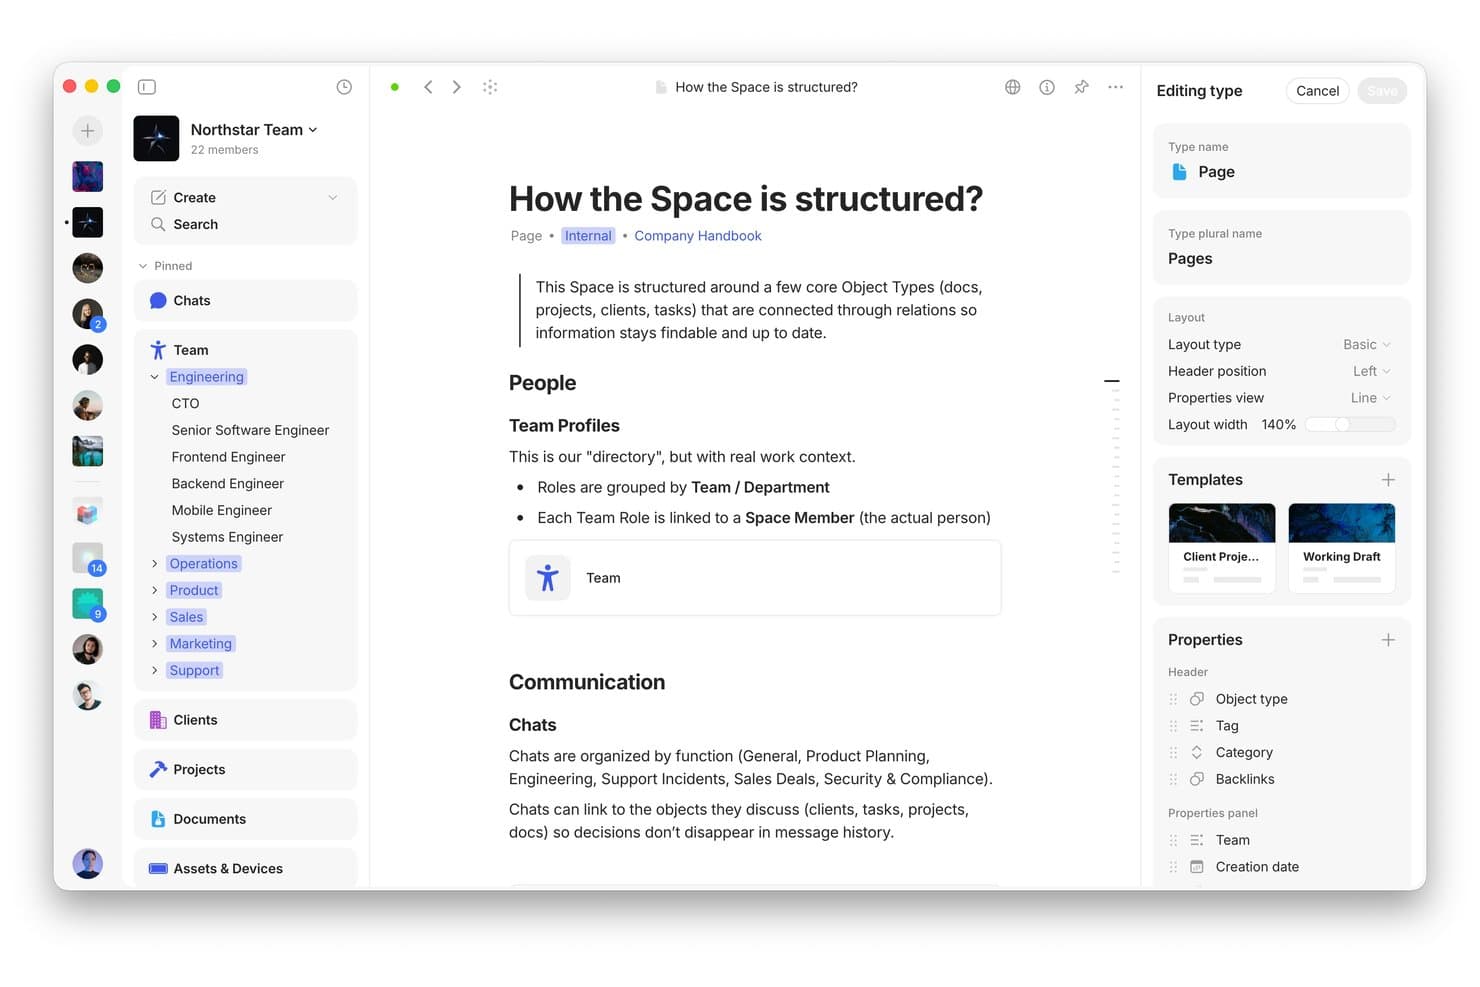Select Senior Software Engineer role
Screen dimensions: 1480x987
[x=250, y=430]
